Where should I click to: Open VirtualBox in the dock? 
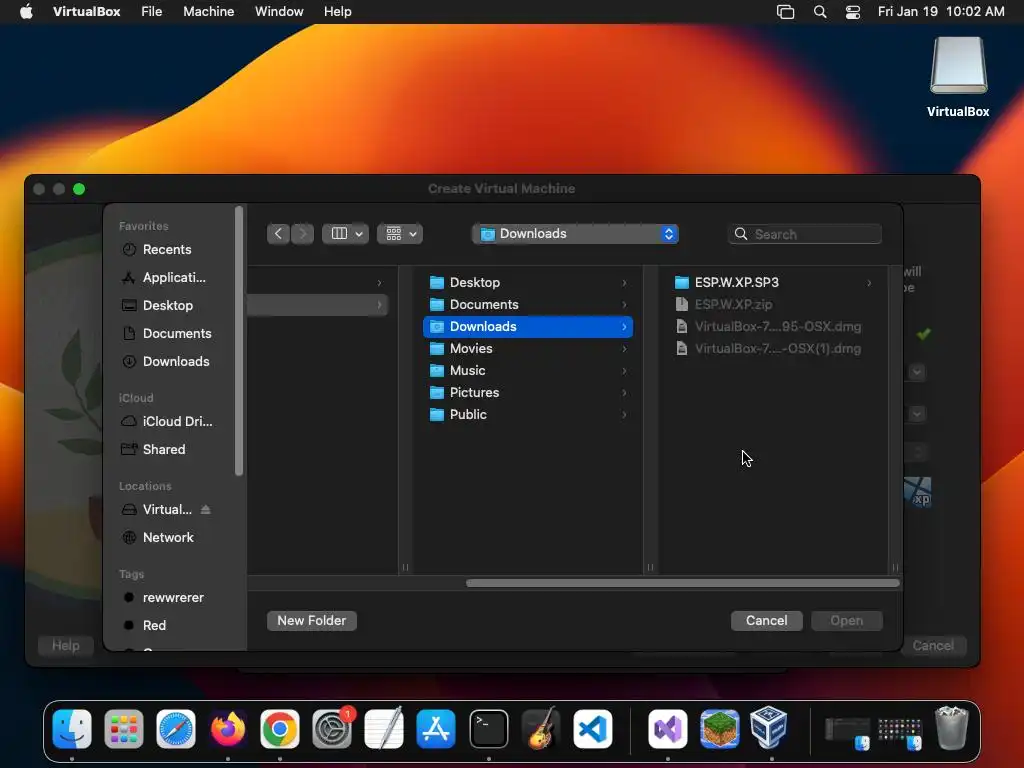(x=769, y=728)
